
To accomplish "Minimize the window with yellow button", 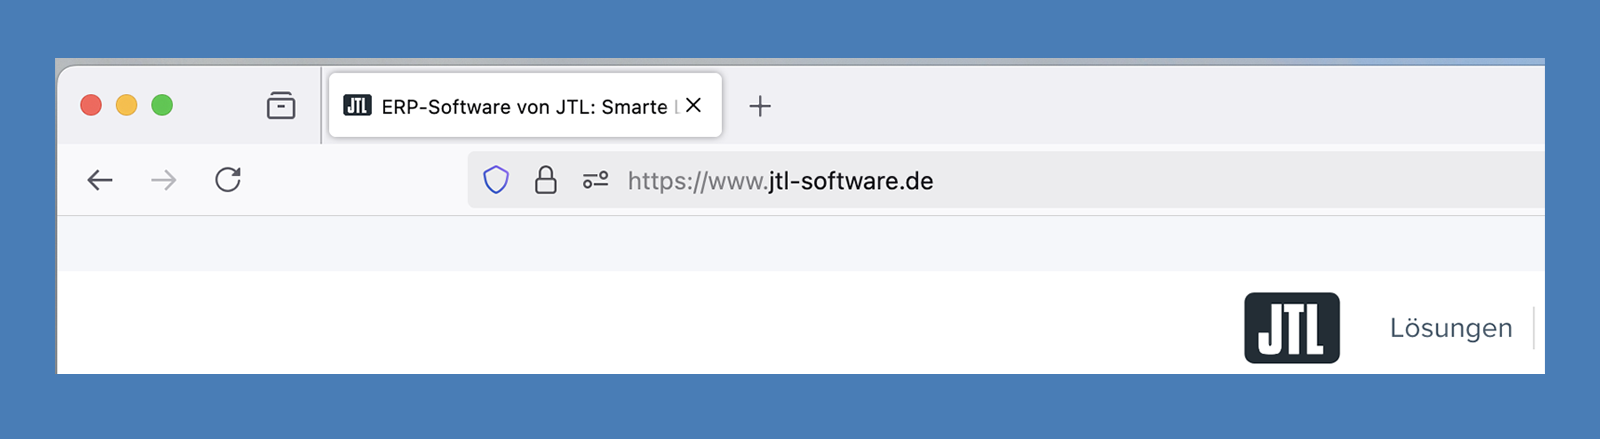I will coord(127,105).
